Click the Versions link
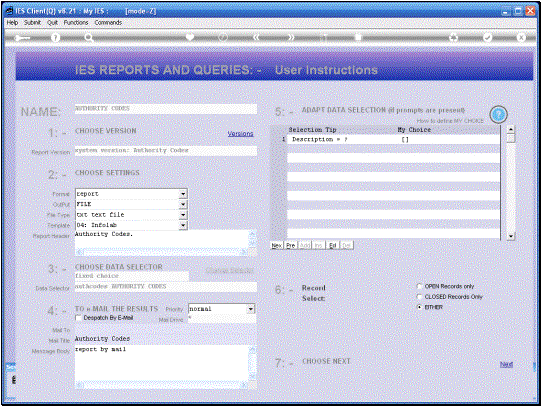The height and width of the screenshot is (406, 541). click(240, 133)
